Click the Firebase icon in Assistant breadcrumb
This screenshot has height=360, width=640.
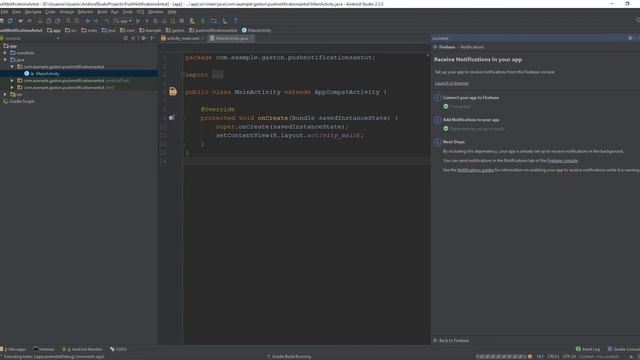click(436, 47)
